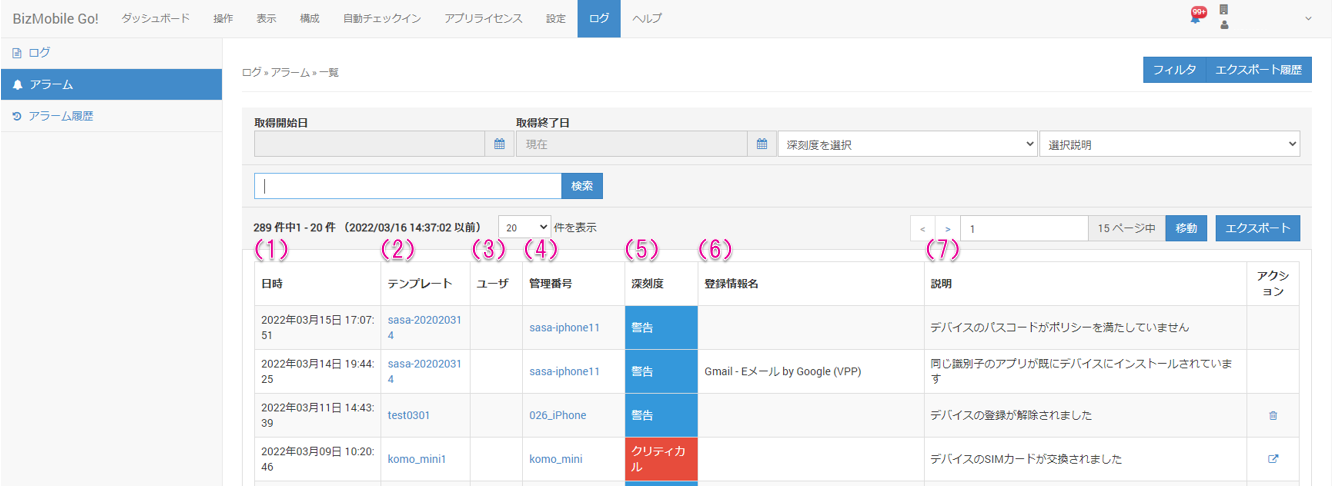
Task: Change items-per-page dropdown showing 20
Action: [x=524, y=227]
